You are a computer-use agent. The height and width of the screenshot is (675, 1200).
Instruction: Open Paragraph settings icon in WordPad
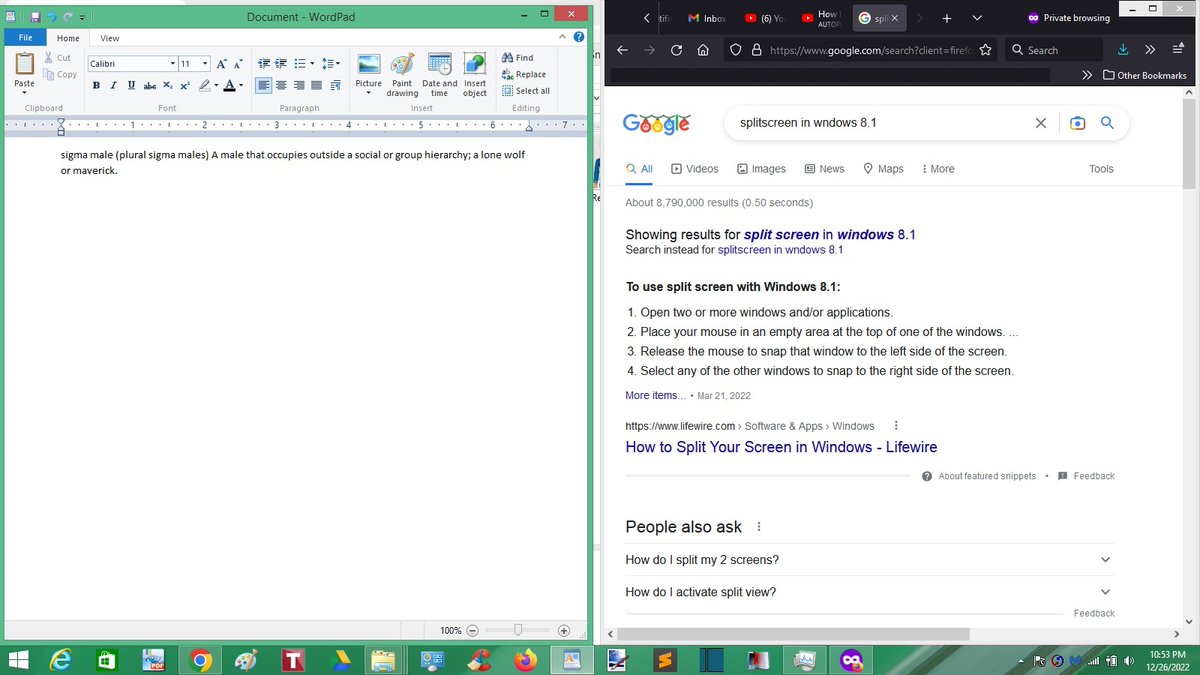(335, 86)
